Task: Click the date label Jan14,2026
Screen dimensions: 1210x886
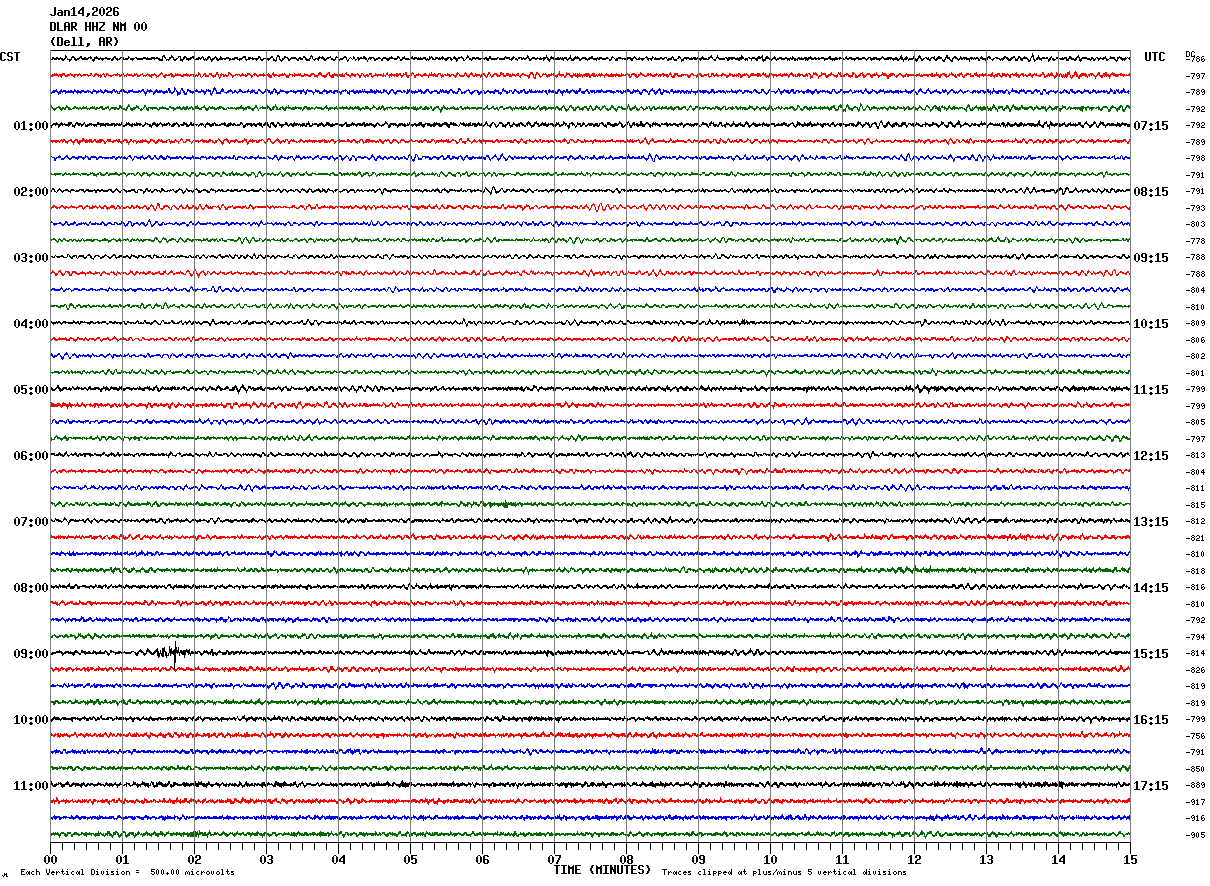Action: click(84, 12)
